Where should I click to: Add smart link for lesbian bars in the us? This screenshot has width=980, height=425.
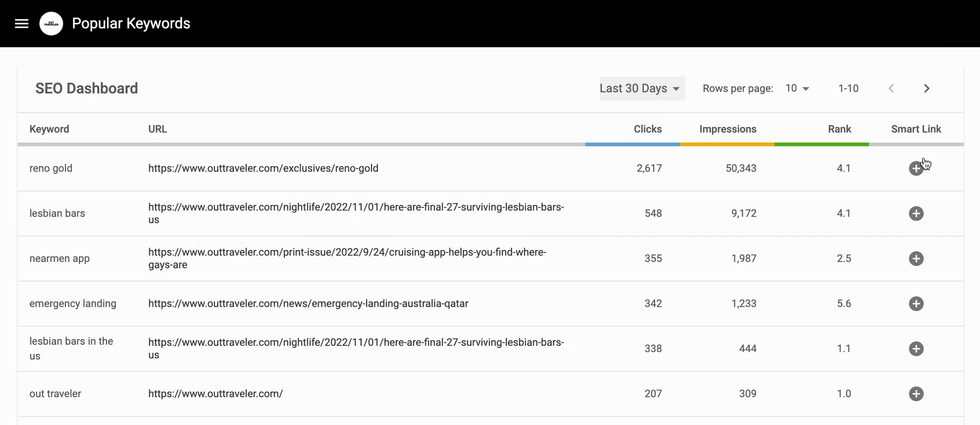pyautogui.click(x=915, y=349)
